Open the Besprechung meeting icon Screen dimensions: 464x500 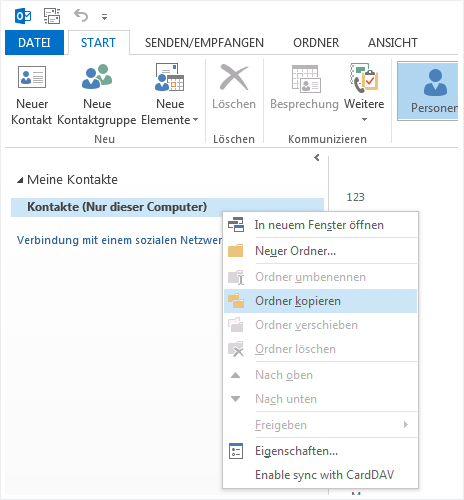pos(306,79)
